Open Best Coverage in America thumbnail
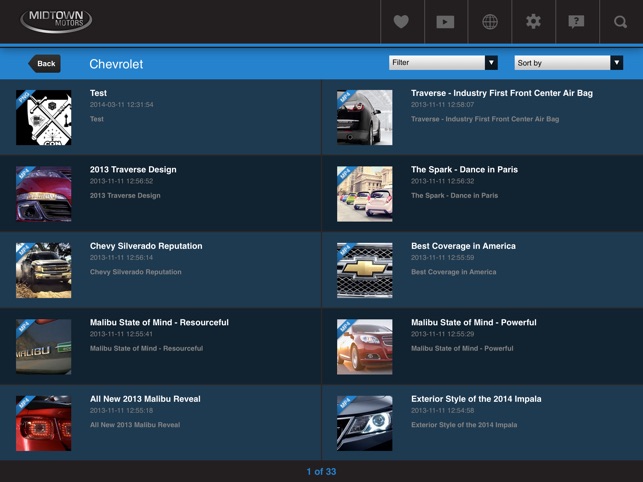The height and width of the screenshot is (482, 643). click(365, 270)
